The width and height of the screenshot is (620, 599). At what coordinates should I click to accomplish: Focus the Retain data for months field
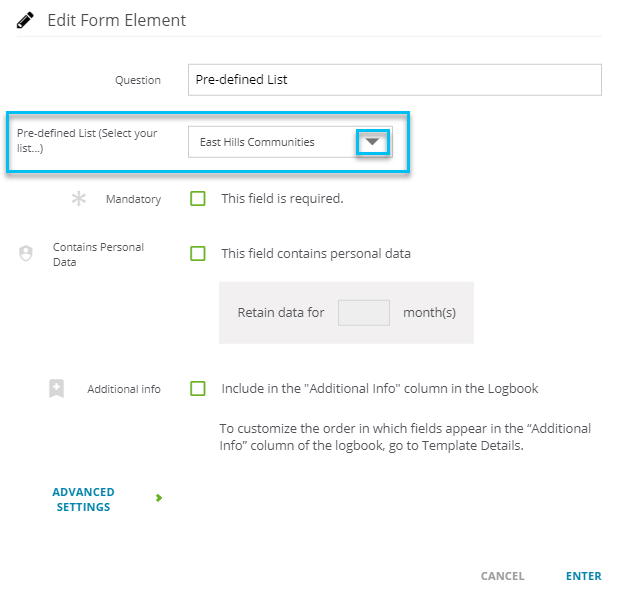pos(364,313)
